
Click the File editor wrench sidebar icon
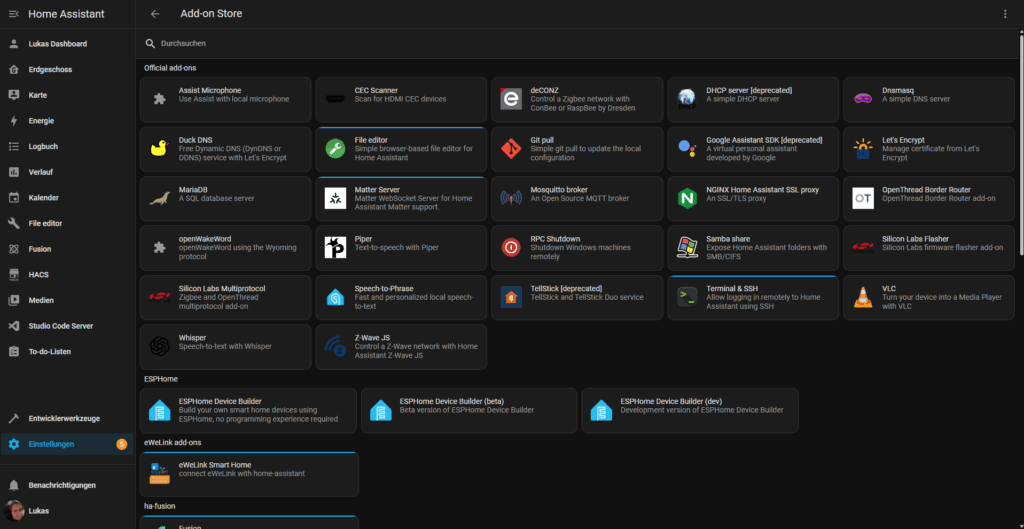pyautogui.click(x=14, y=223)
